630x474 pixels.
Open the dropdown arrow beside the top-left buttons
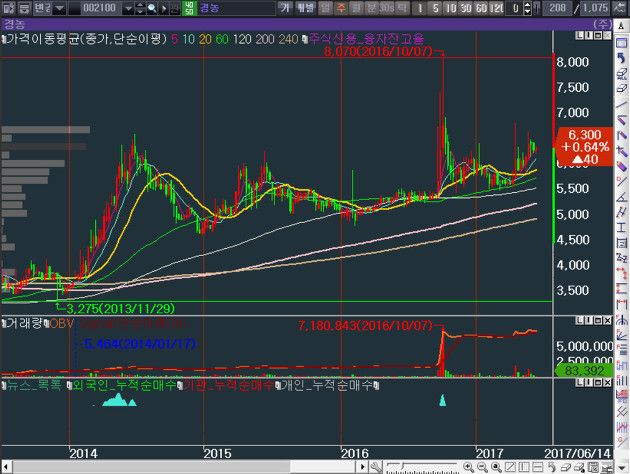coord(59,8)
